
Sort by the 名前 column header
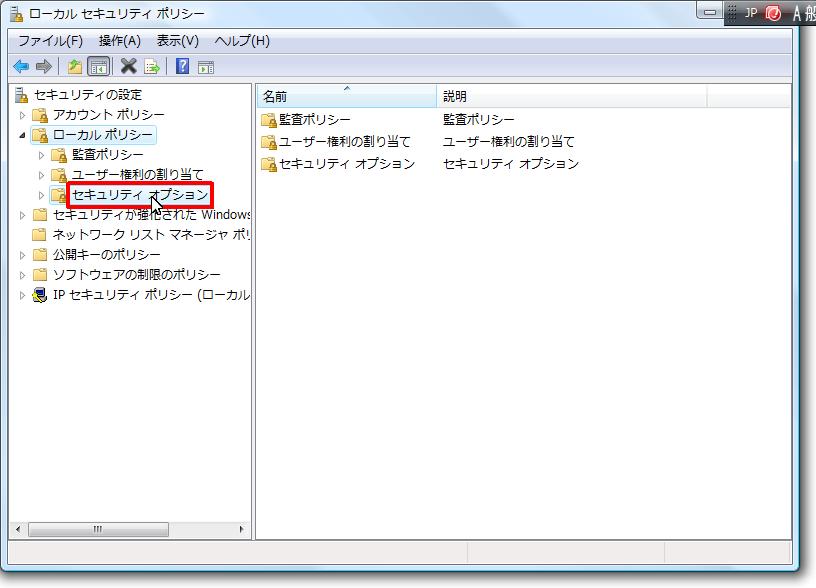[x=346, y=97]
